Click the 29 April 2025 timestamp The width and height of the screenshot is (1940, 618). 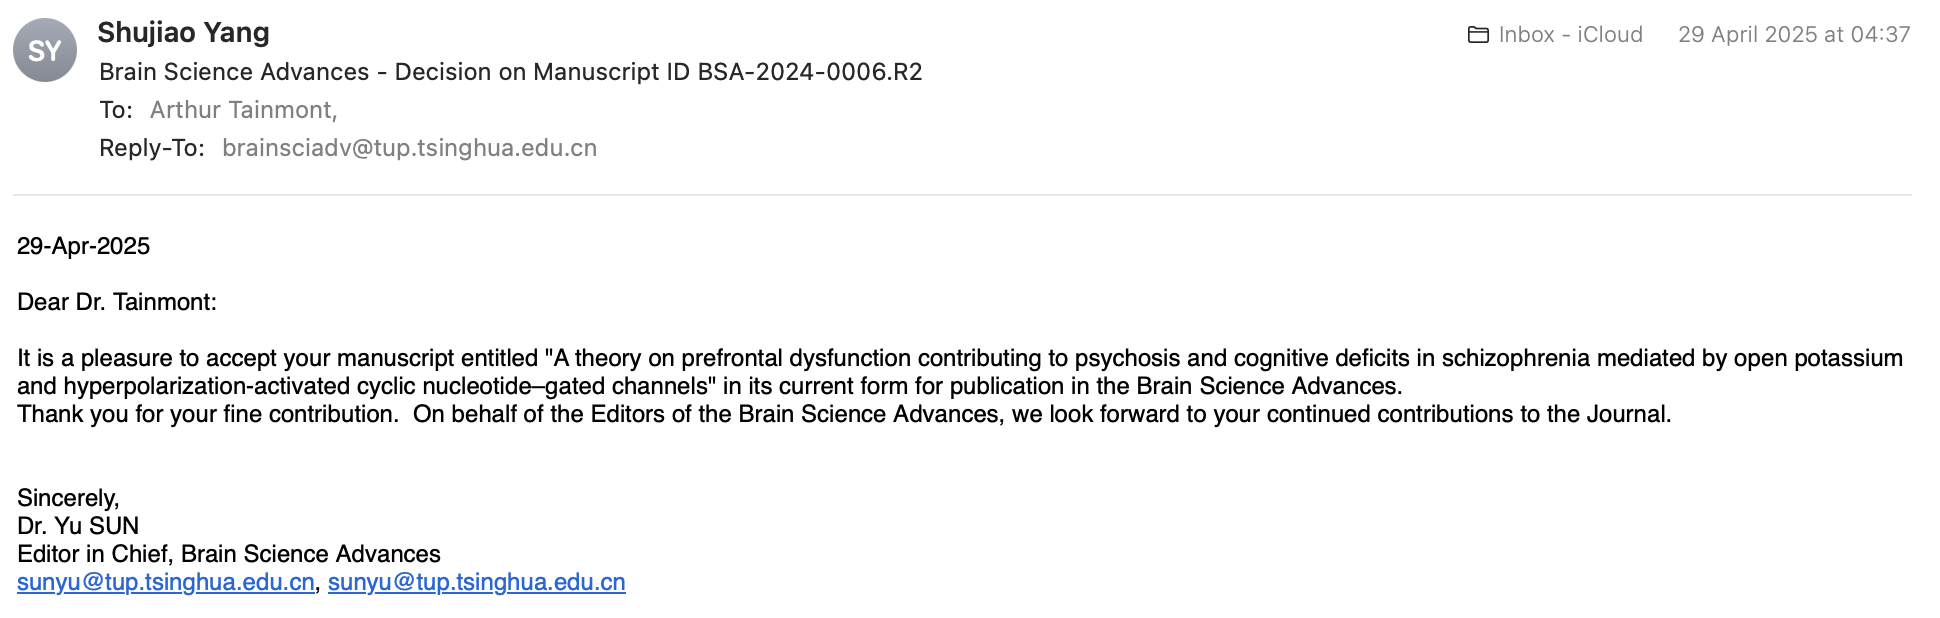(1793, 35)
